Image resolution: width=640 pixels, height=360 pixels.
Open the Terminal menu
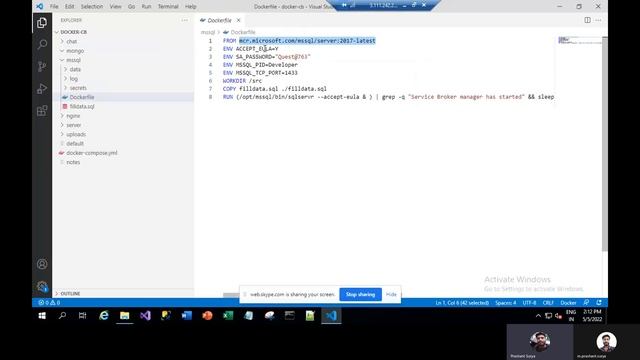click(168, 7)
